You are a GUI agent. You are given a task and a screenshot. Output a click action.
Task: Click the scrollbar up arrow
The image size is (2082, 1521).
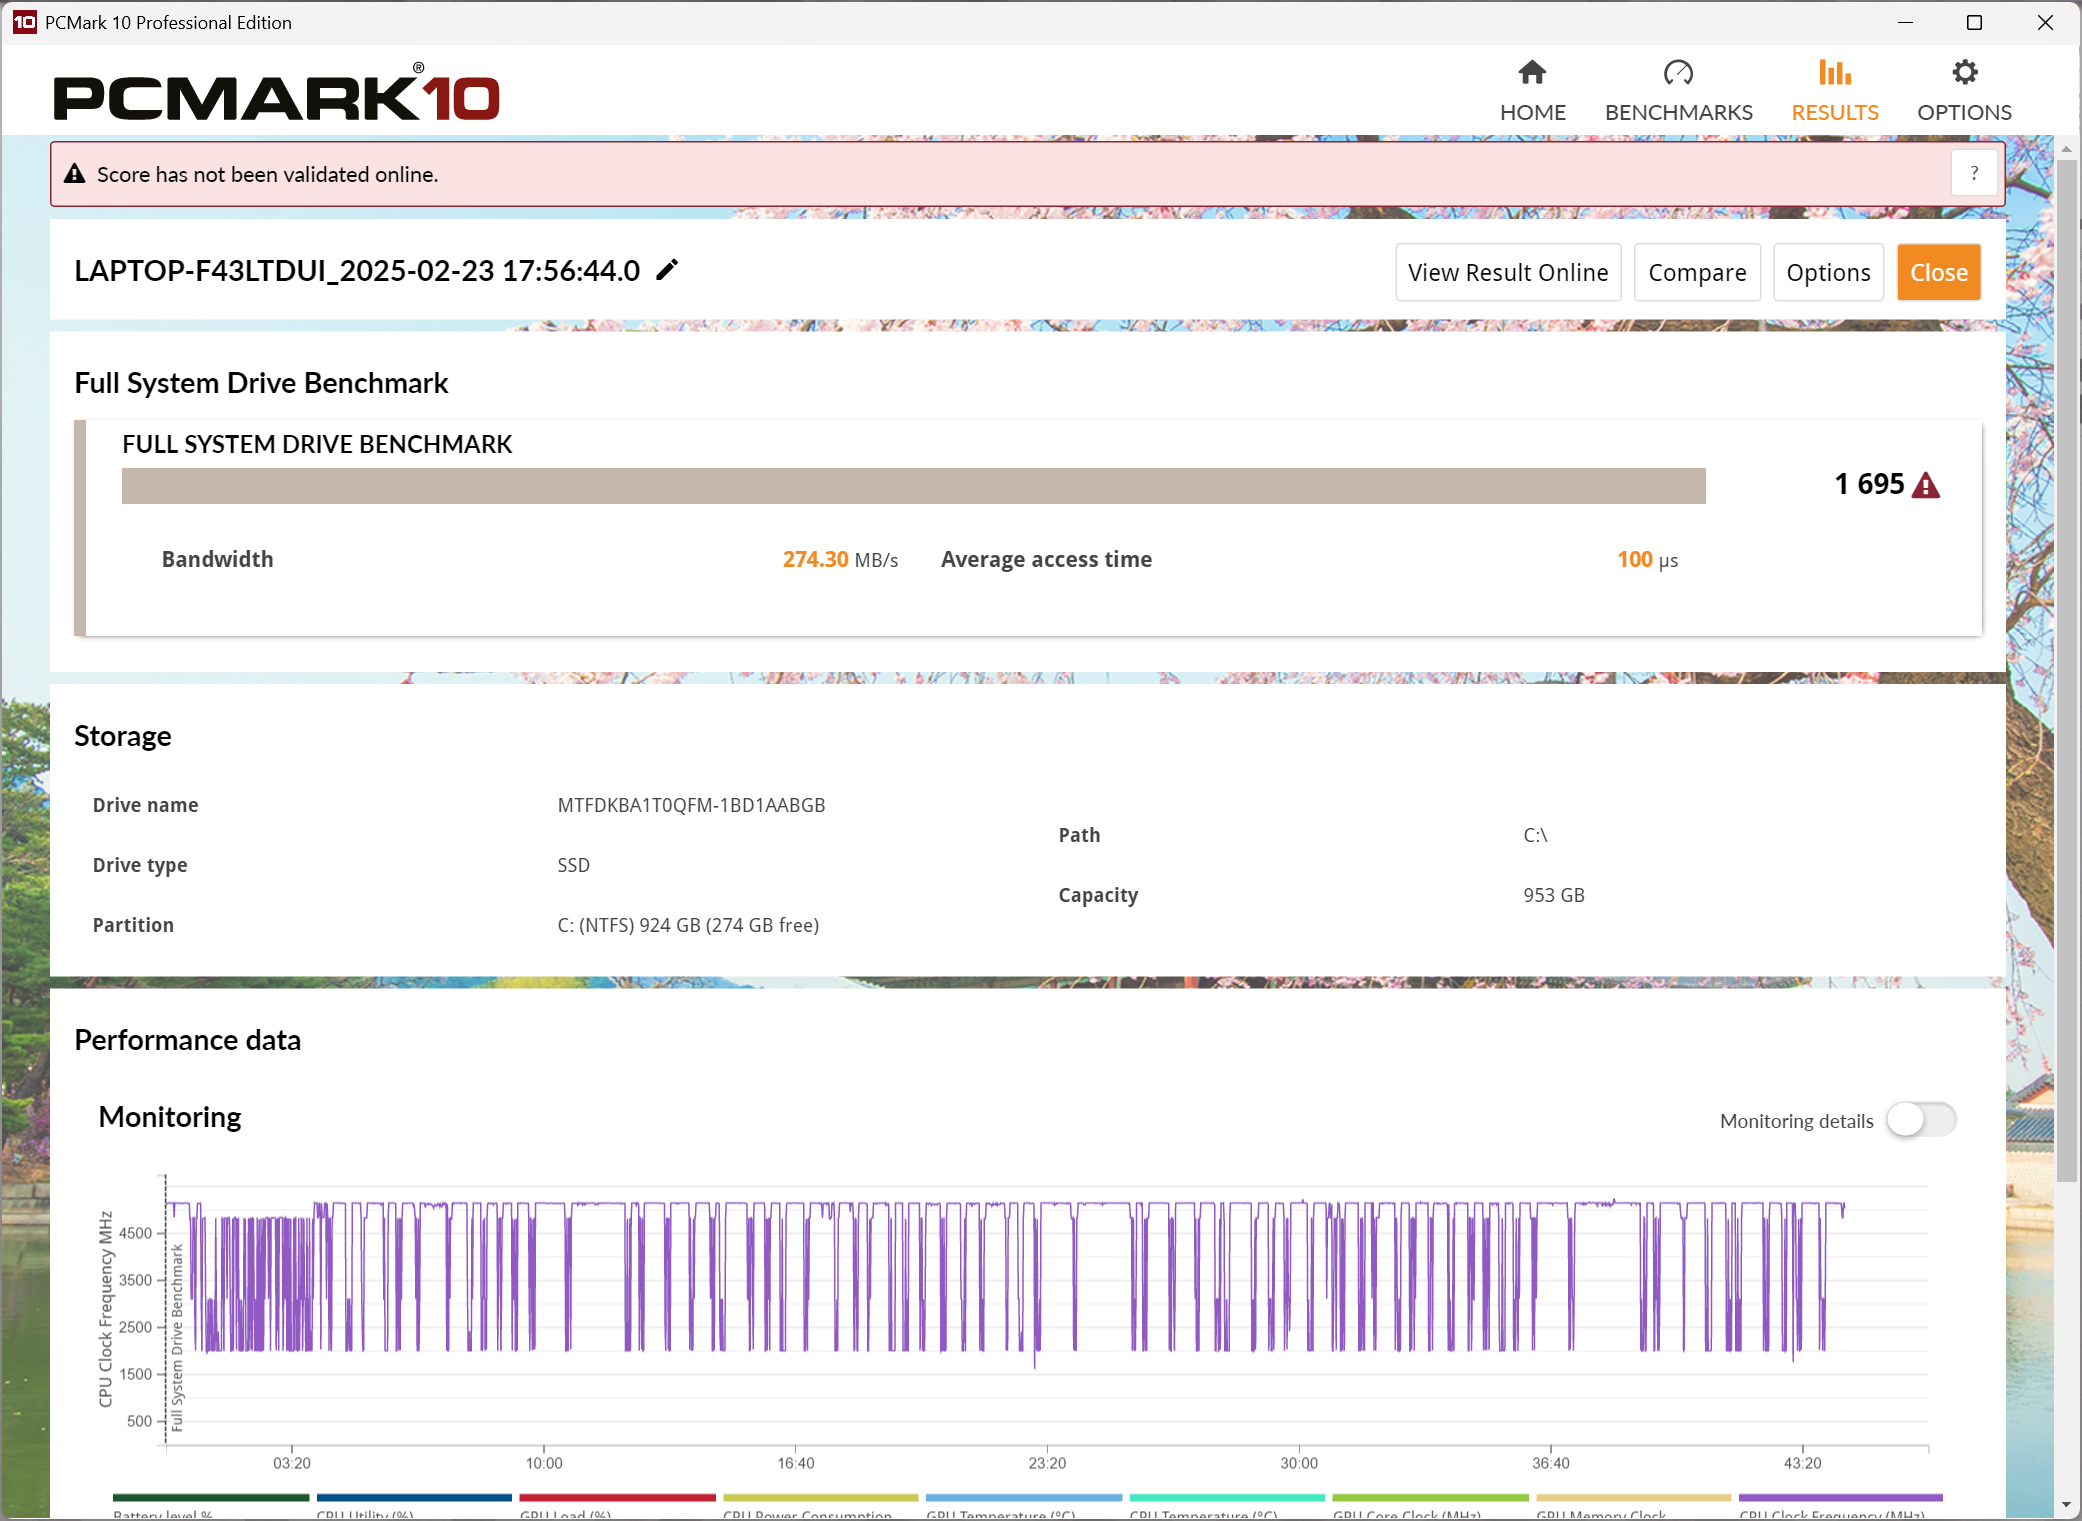tap(2066, 149)
